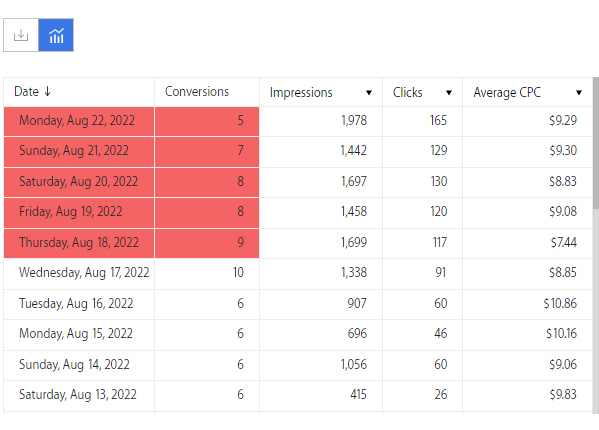Select the Sunday, Aug 21, 2022 red cell
Viewport: 599px width, 430px height.
[x=79, y=152]
